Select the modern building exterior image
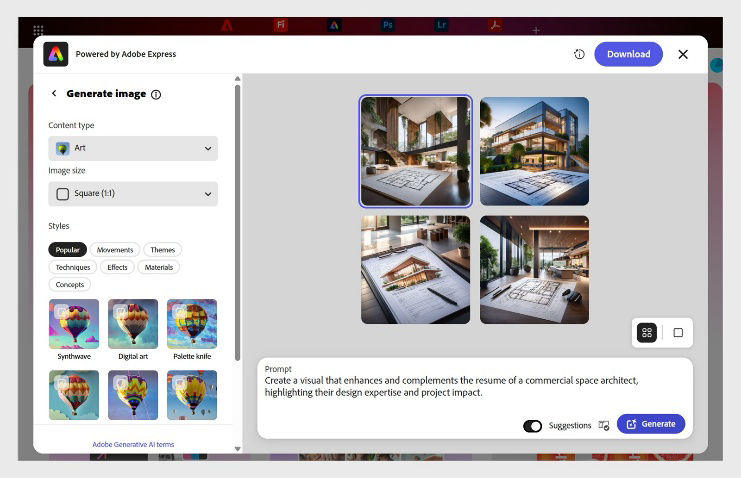The width and height of the screenshot is (741, 478). point(534,151)
